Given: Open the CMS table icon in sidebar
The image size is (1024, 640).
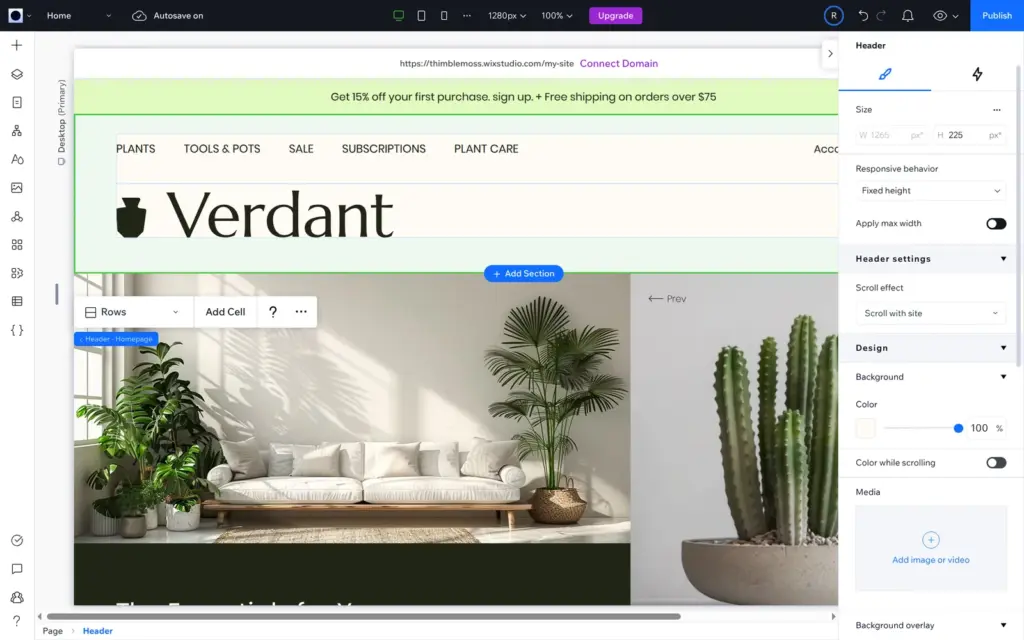Looking at the screenshot, I should tap(17, 302).
